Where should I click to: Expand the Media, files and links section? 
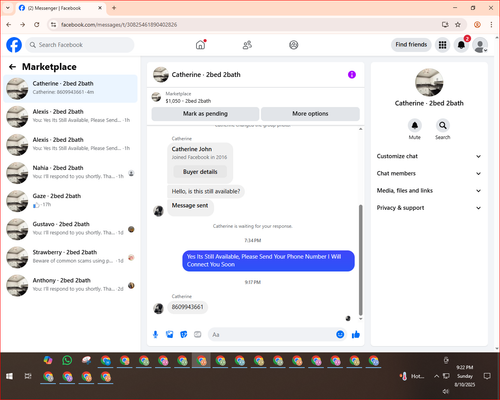coord(429,191)
